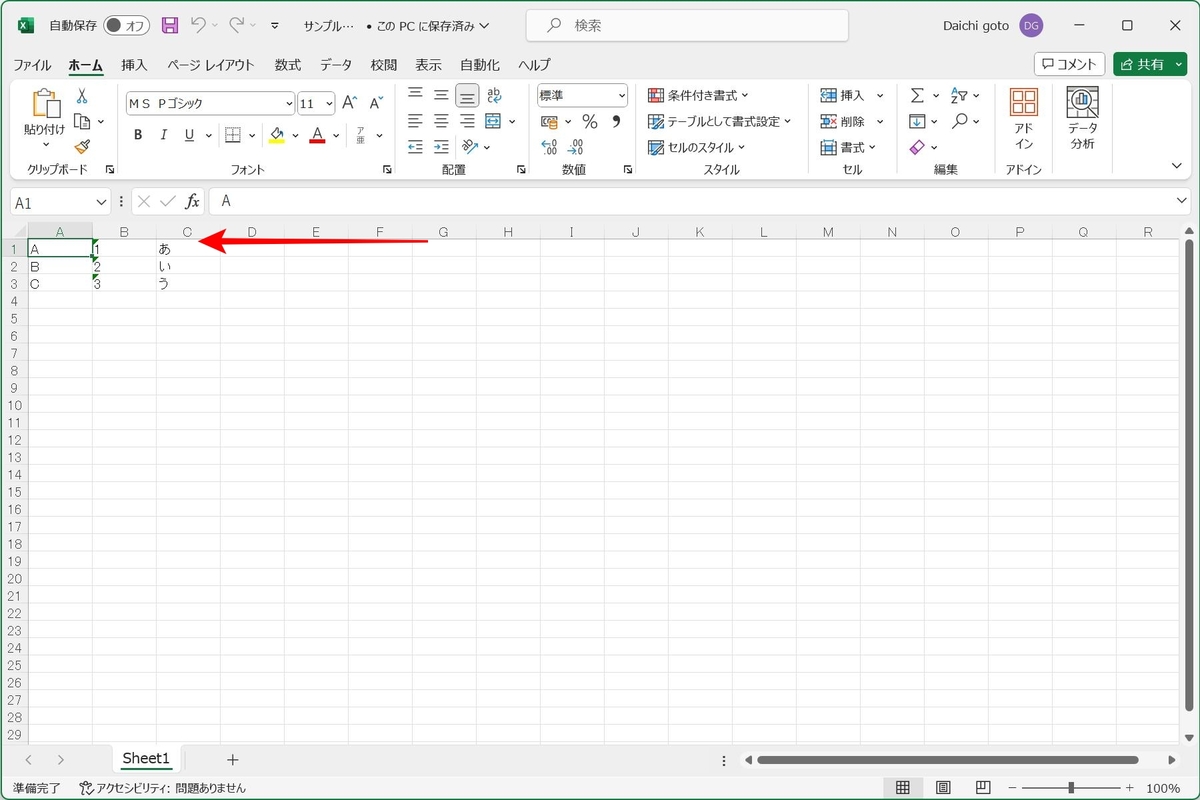Click the 削除 delete cells button
Image resolution: width=1200 pixels, height=800 pixels.
point(843,121)
